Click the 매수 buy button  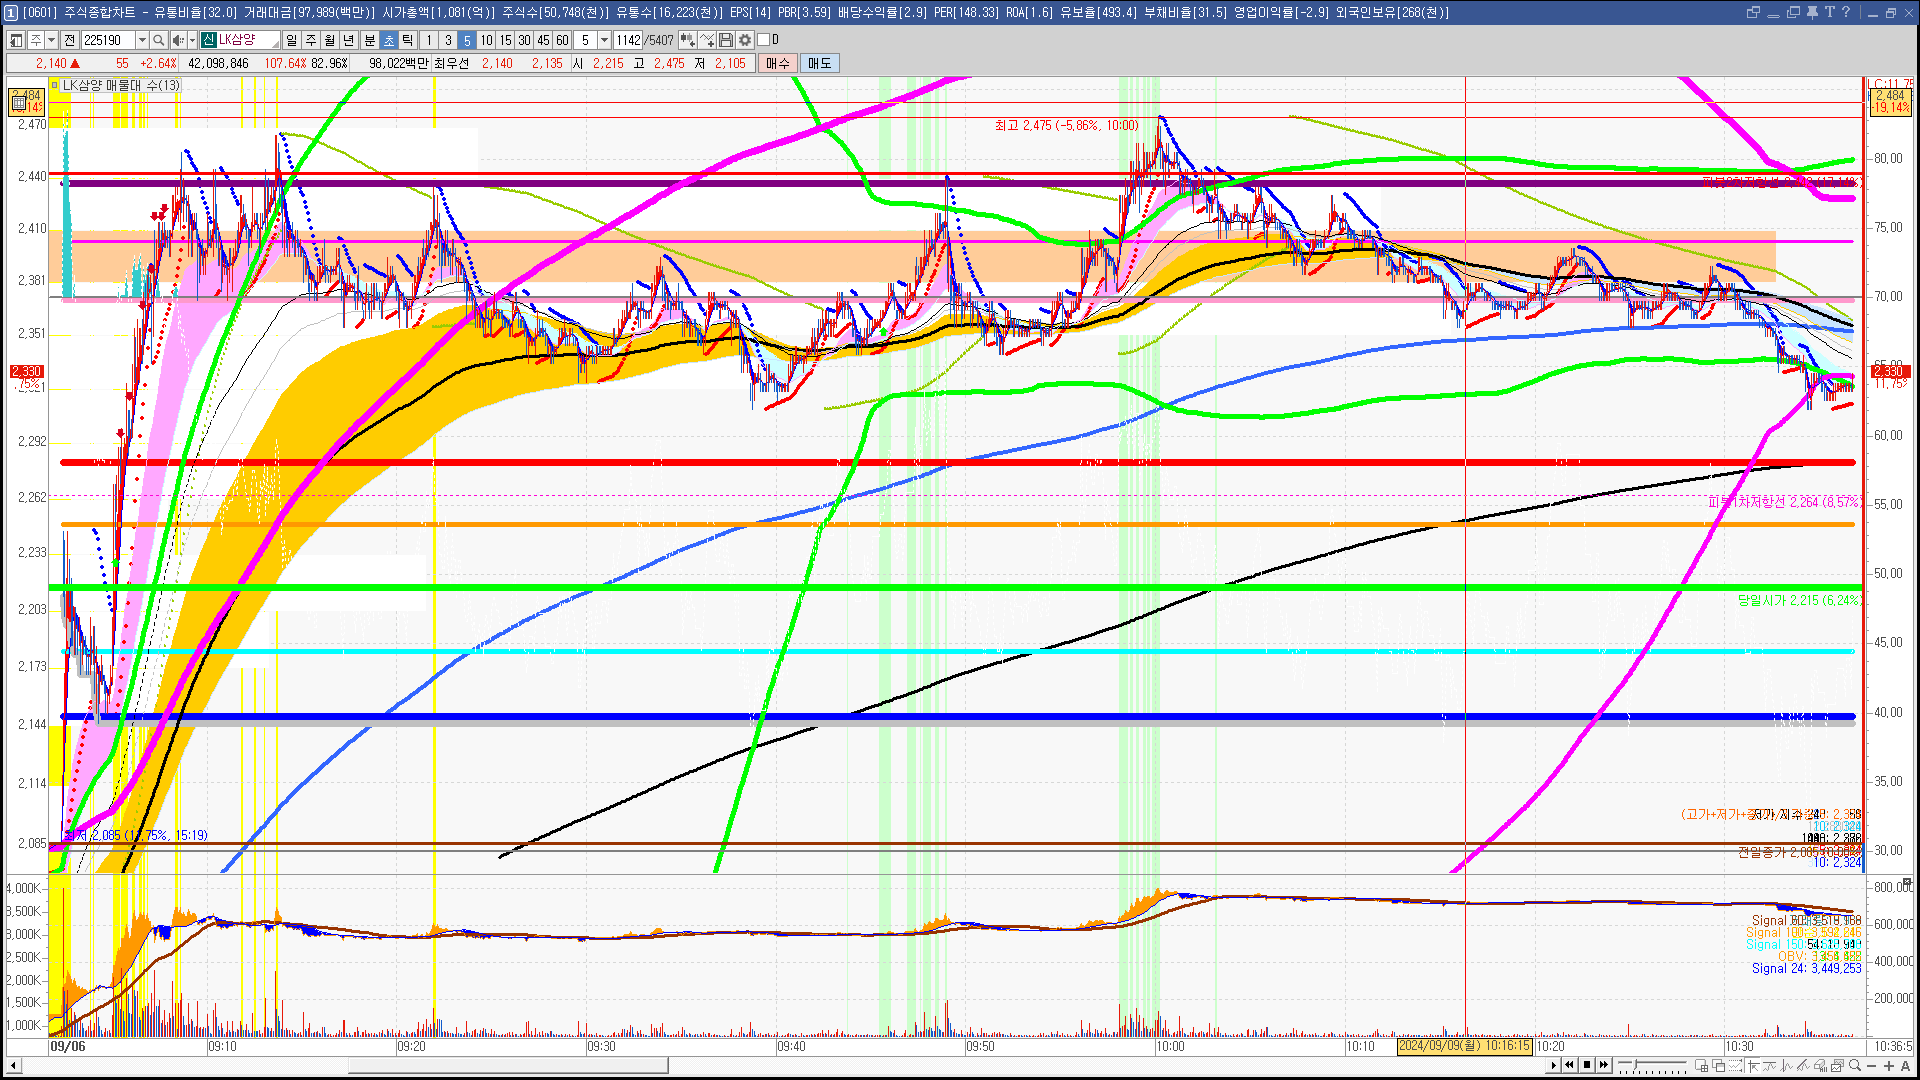pyautogui.click(x=778, y=63)
